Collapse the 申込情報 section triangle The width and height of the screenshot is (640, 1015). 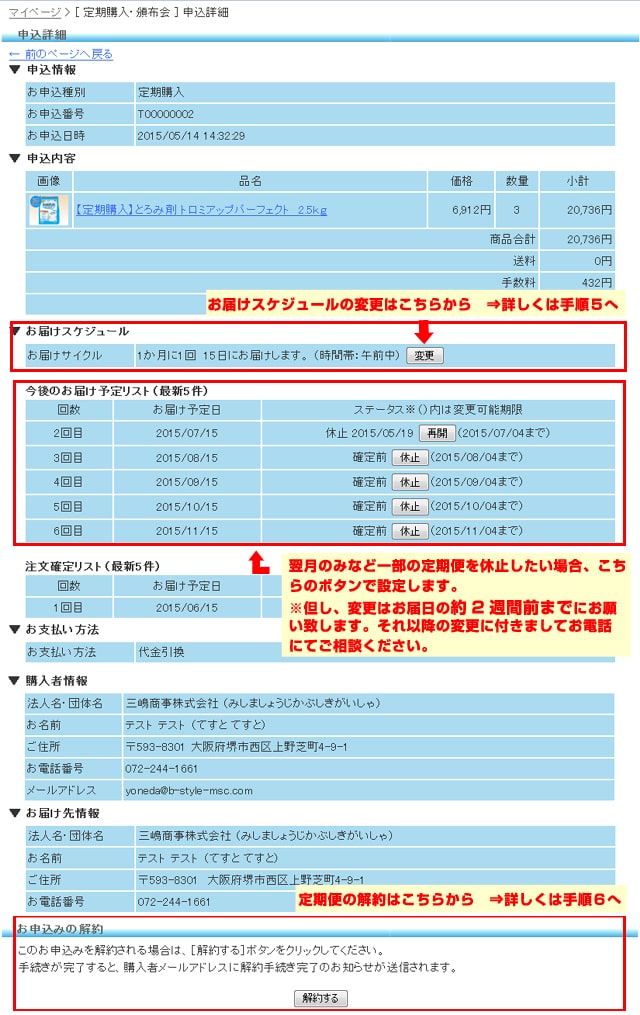[15, 69]
